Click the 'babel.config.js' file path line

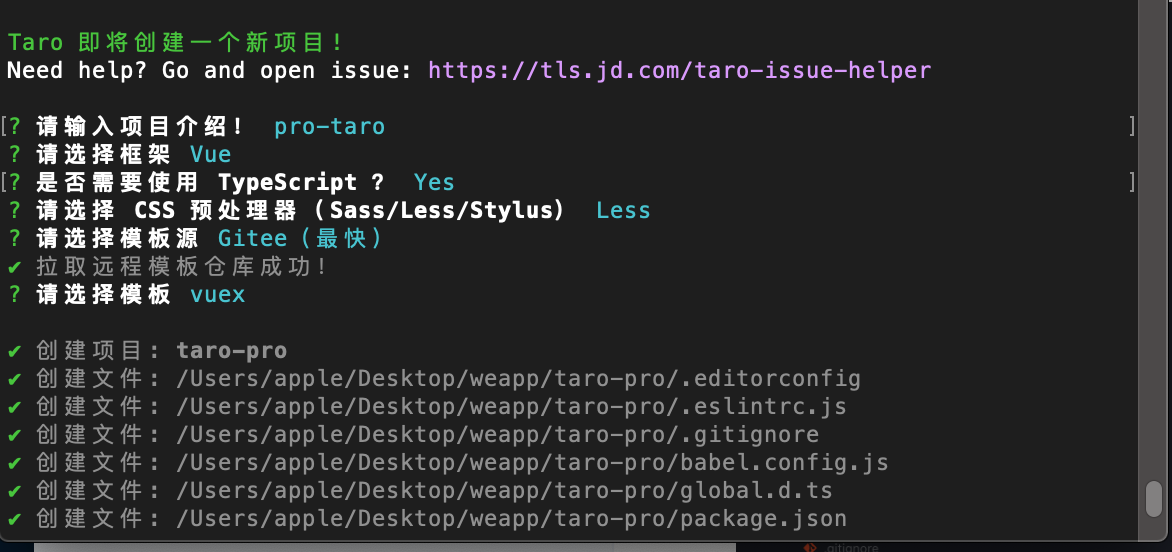tap(462, 463)
